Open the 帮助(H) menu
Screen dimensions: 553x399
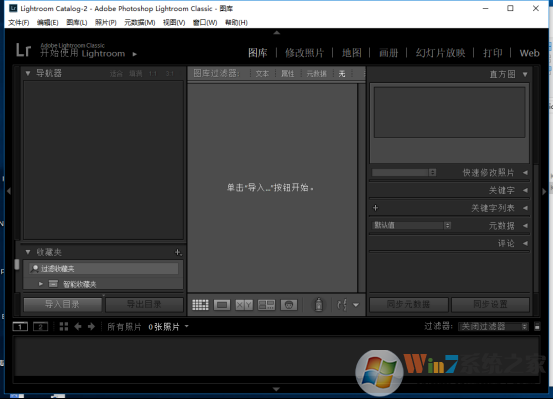click(x=236, y=23)
